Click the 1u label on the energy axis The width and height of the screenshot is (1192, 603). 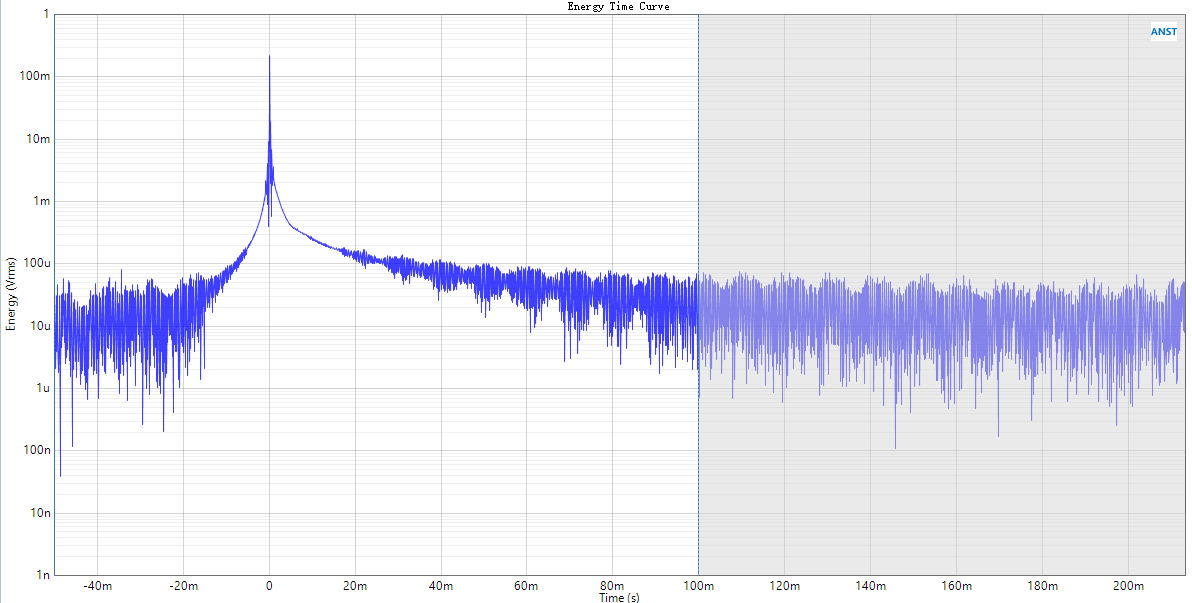point(43,389)
